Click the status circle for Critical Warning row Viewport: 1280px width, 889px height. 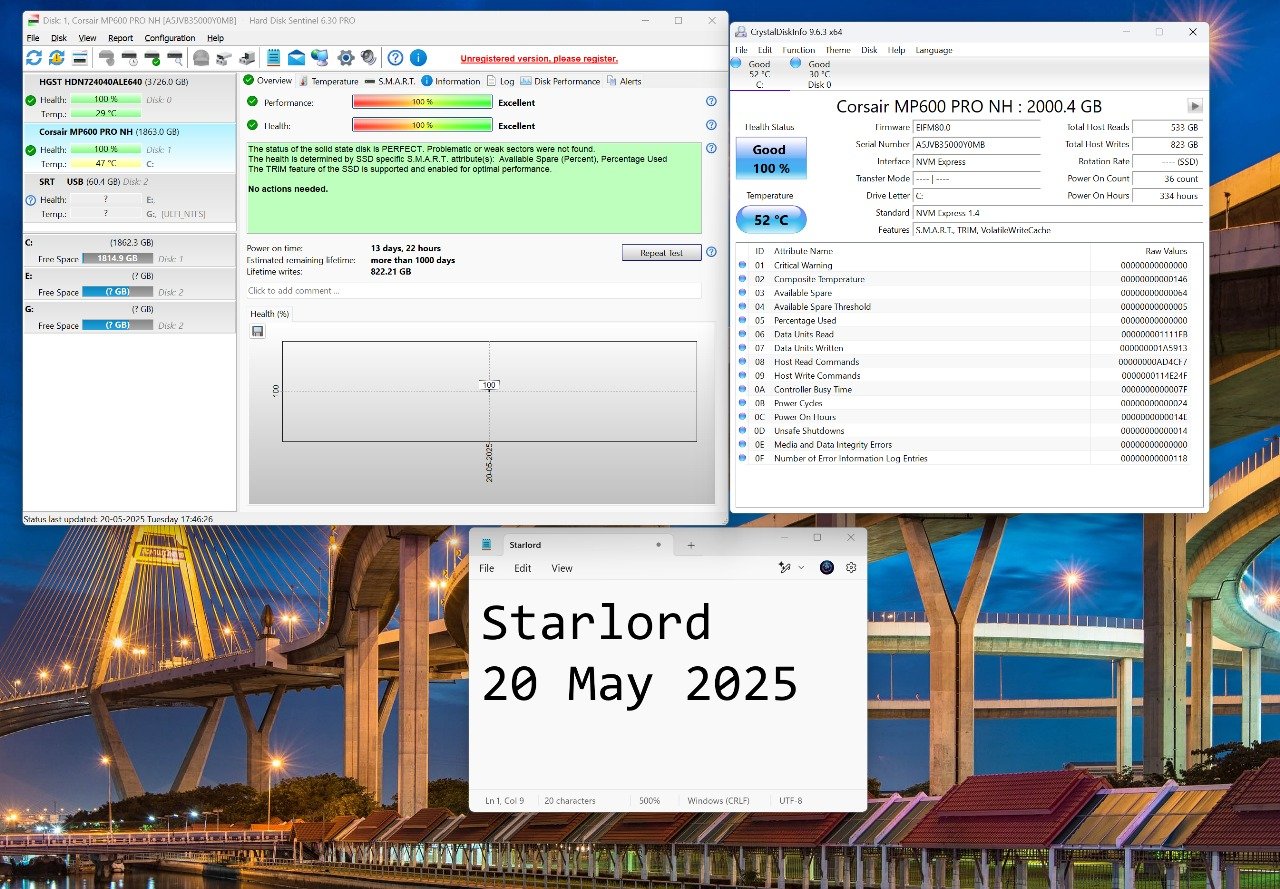(742, 265)
